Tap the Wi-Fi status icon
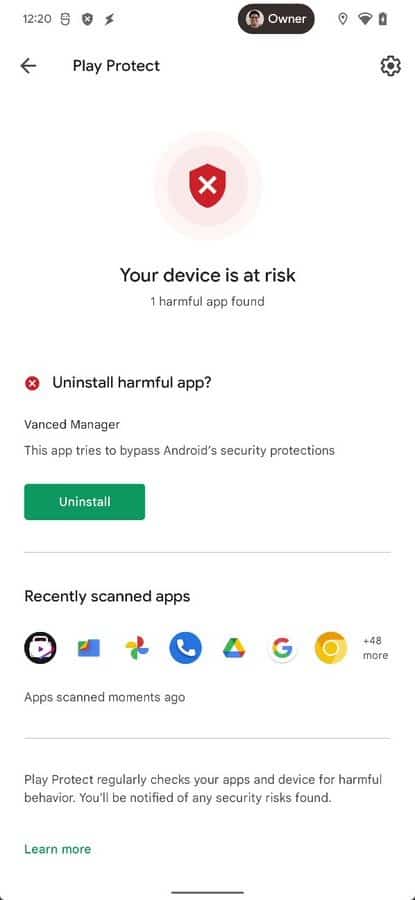Screen dimensions: 415x900 click(364, 19)
